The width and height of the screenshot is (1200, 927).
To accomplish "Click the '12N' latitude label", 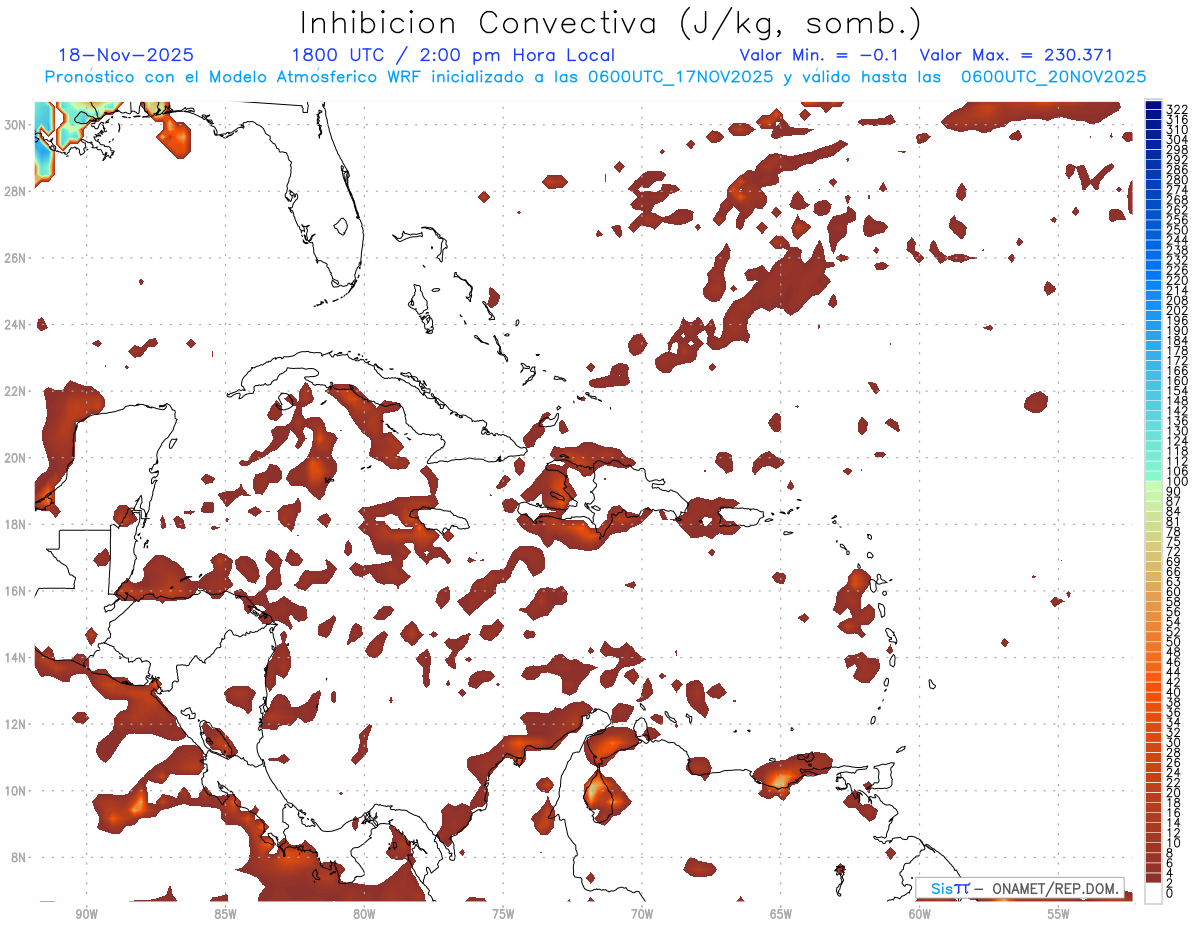I will [x=15, y=724].
